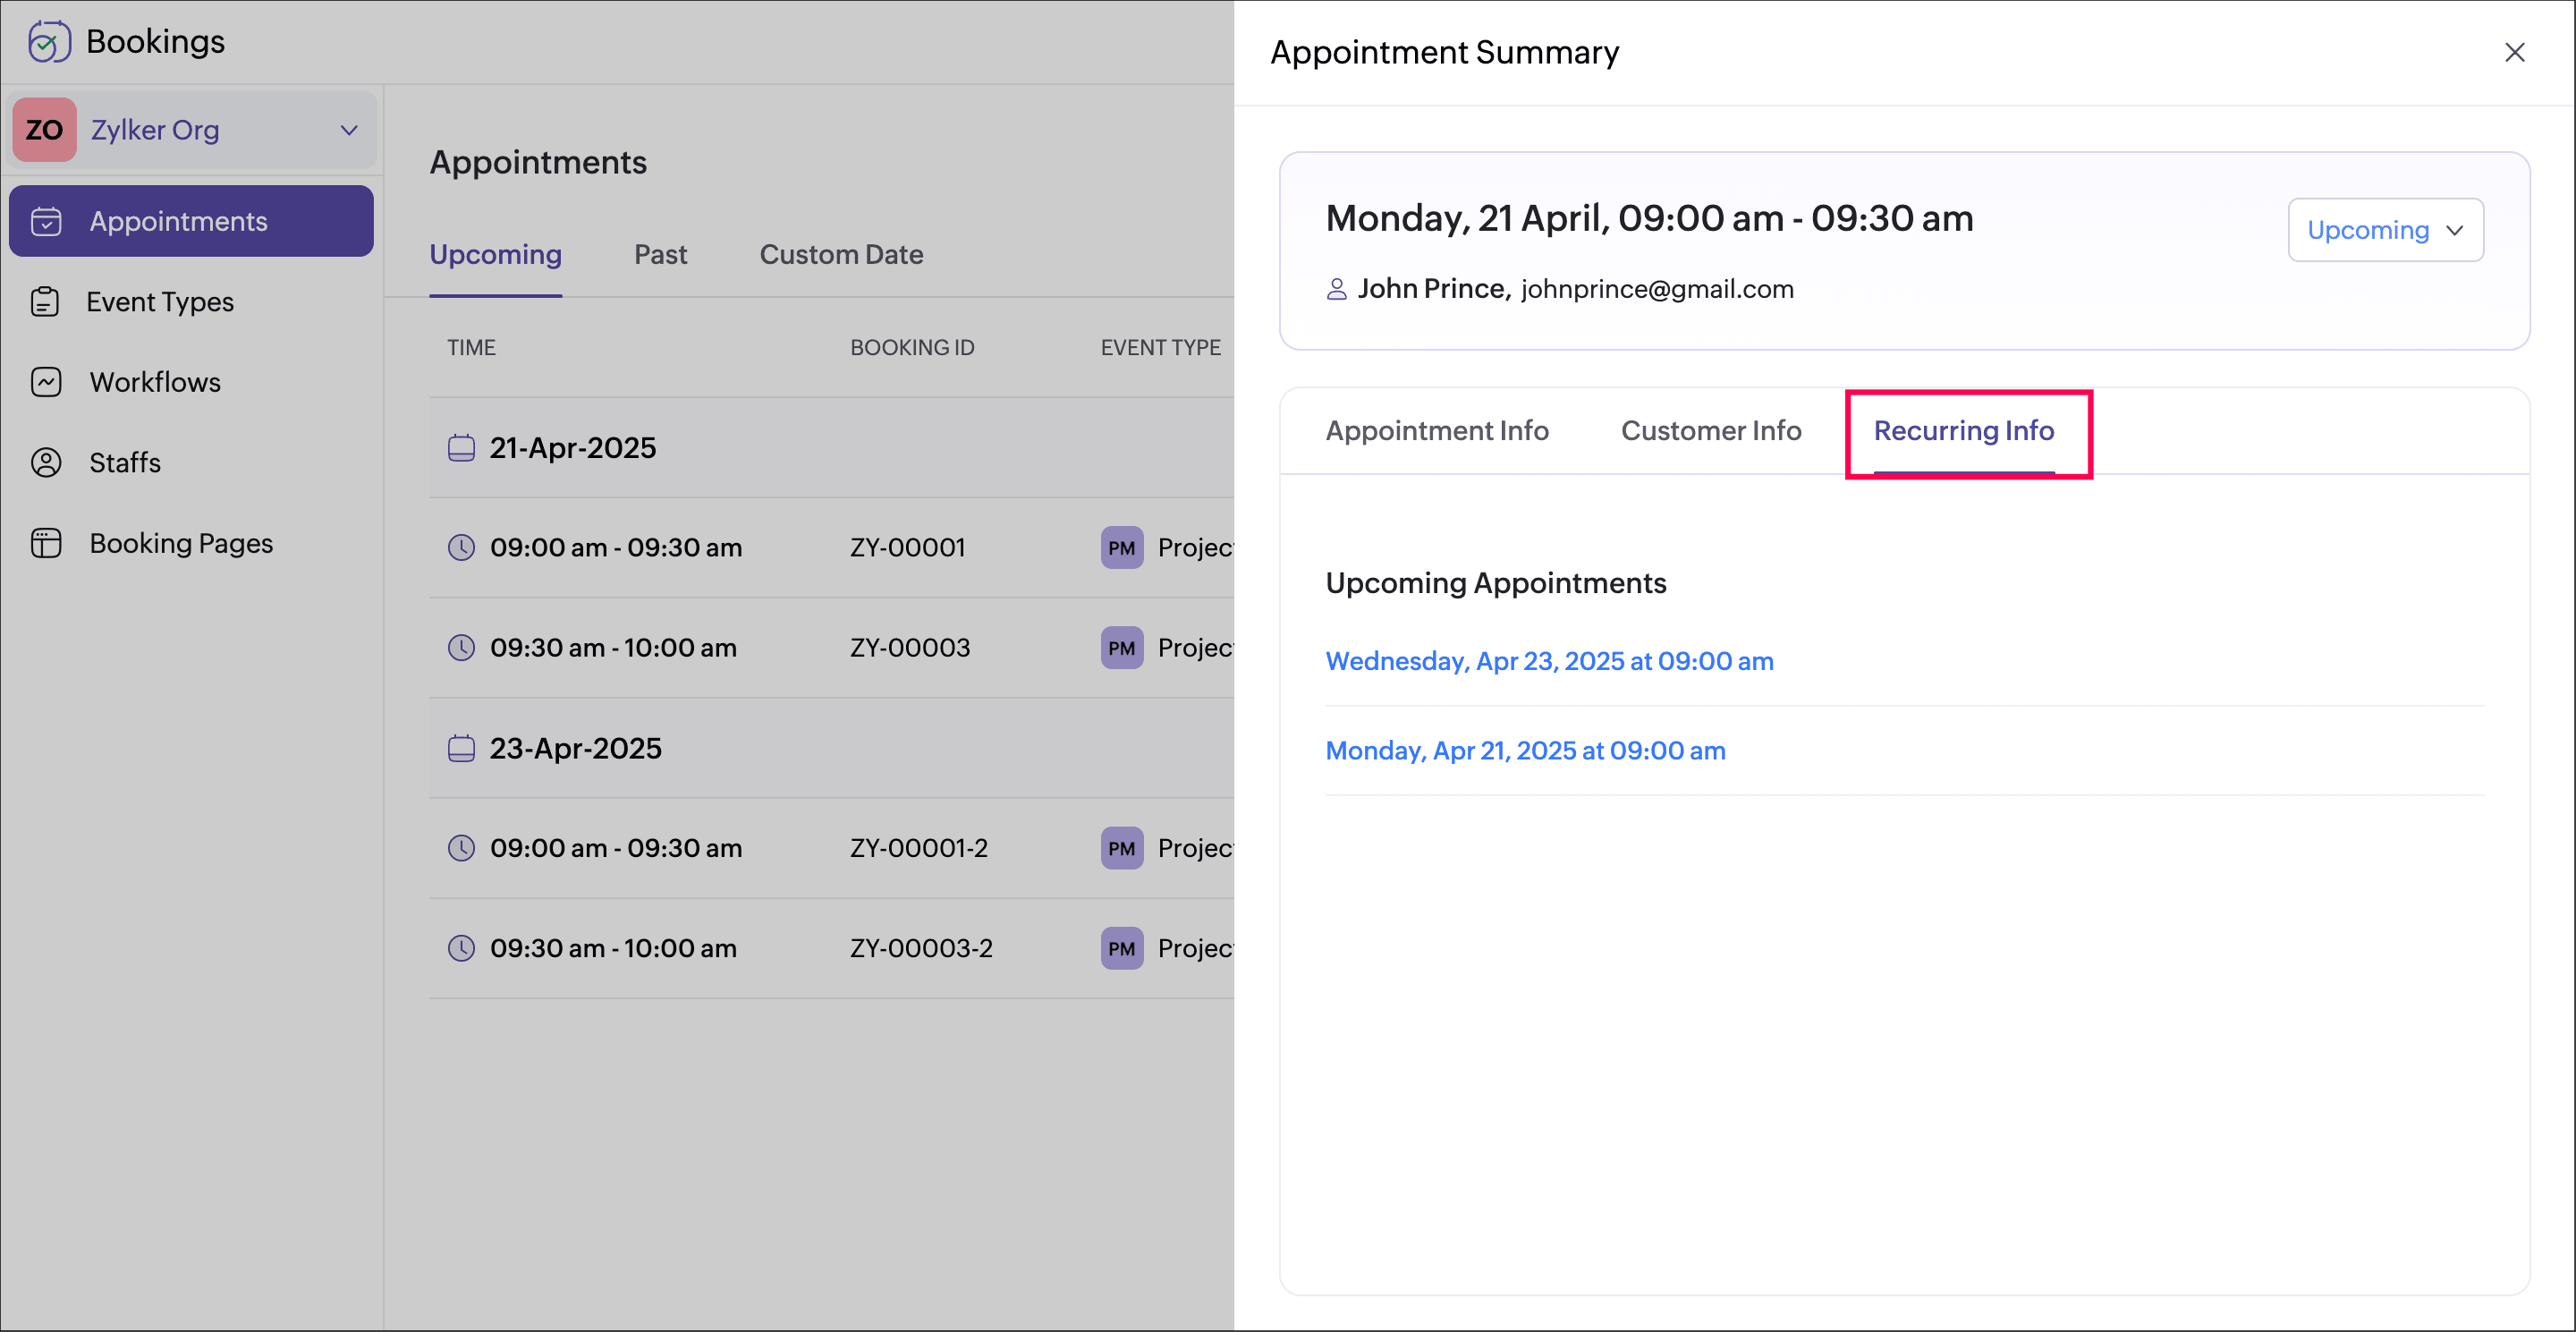Screen dimensions: 2576x1332
Task: Close the Appointment Summary panel
Action: tap(2514, 52)
